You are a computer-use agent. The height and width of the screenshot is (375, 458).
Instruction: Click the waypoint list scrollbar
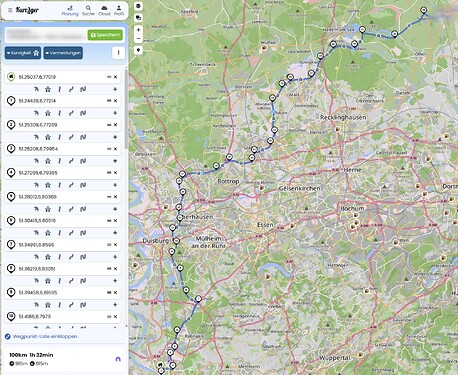tap(126, 110)
